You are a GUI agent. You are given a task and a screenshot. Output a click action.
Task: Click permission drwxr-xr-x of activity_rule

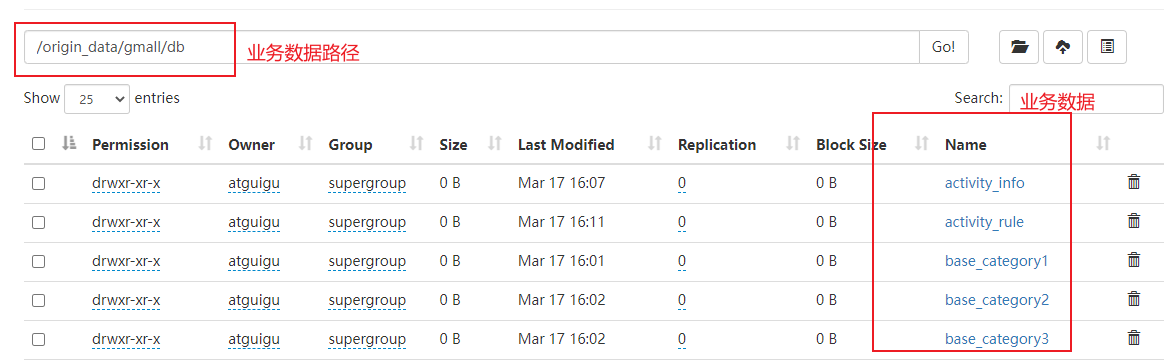click(126, 222)
